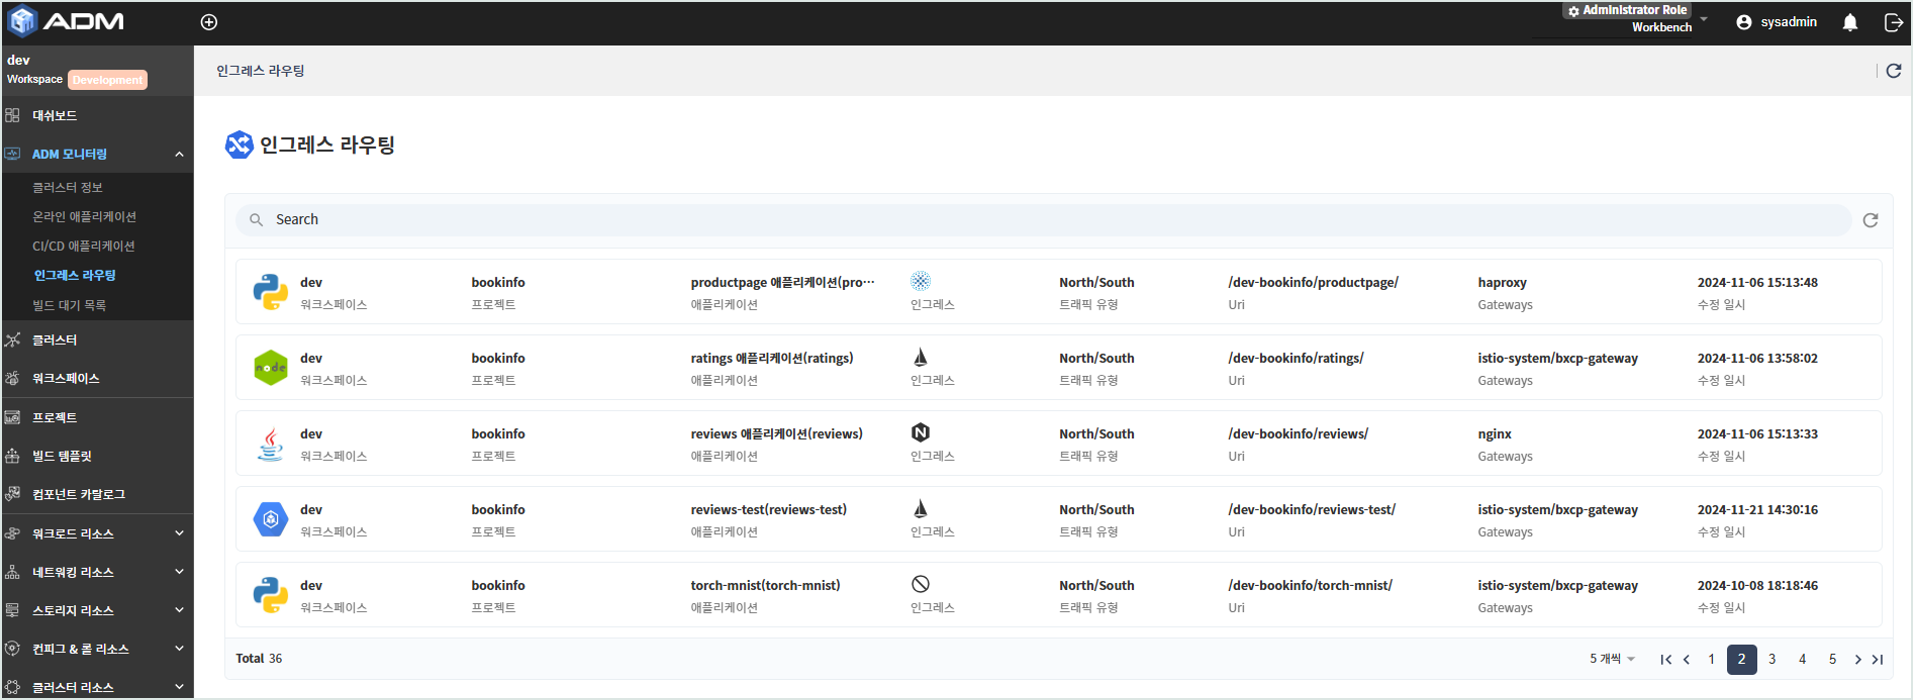This screenshot has width=1913, height=700.
Task: Click nginx gateway text in reviews row
Action: 1495,434
